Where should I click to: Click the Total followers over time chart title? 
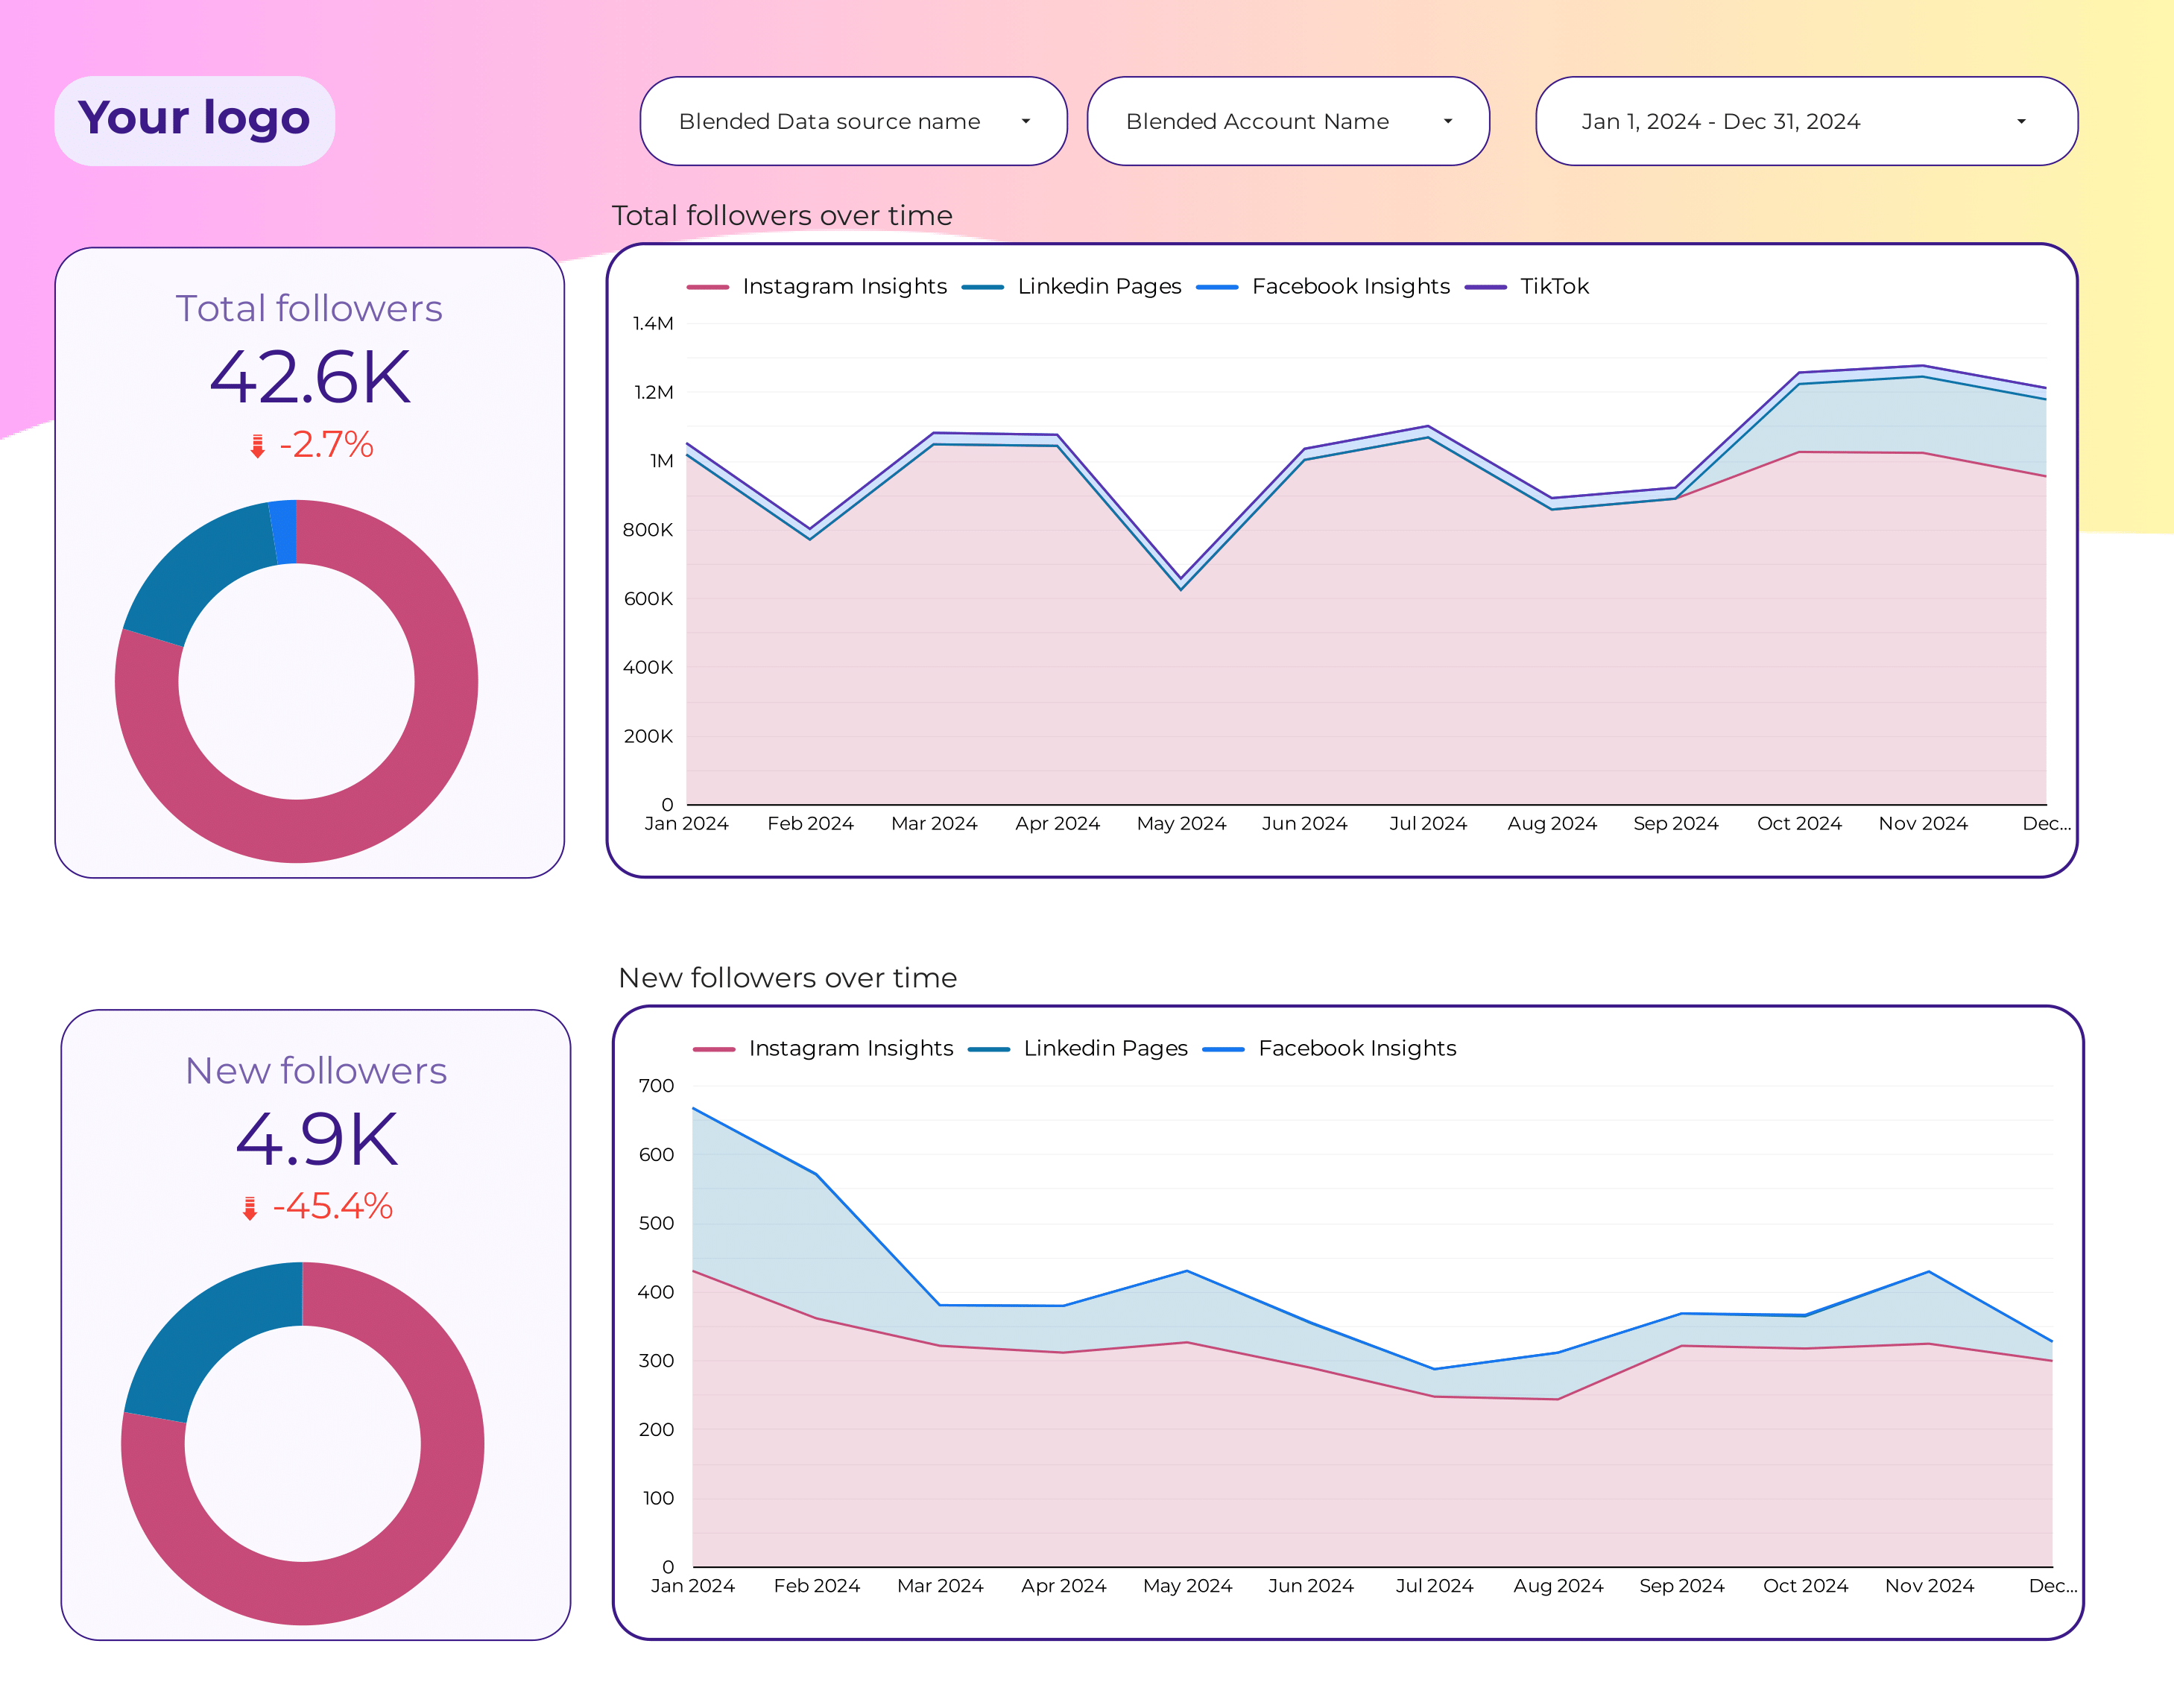[782, 215]
